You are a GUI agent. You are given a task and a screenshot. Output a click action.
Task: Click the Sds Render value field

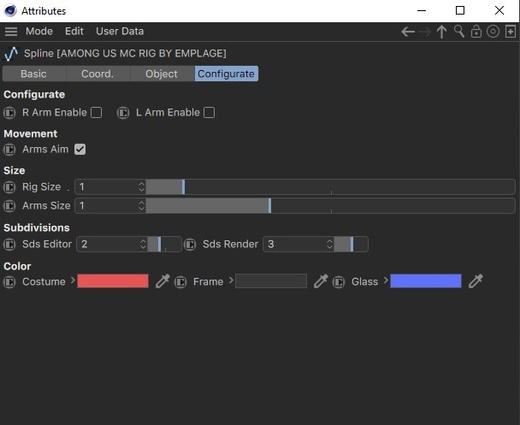tap(295, 244)
